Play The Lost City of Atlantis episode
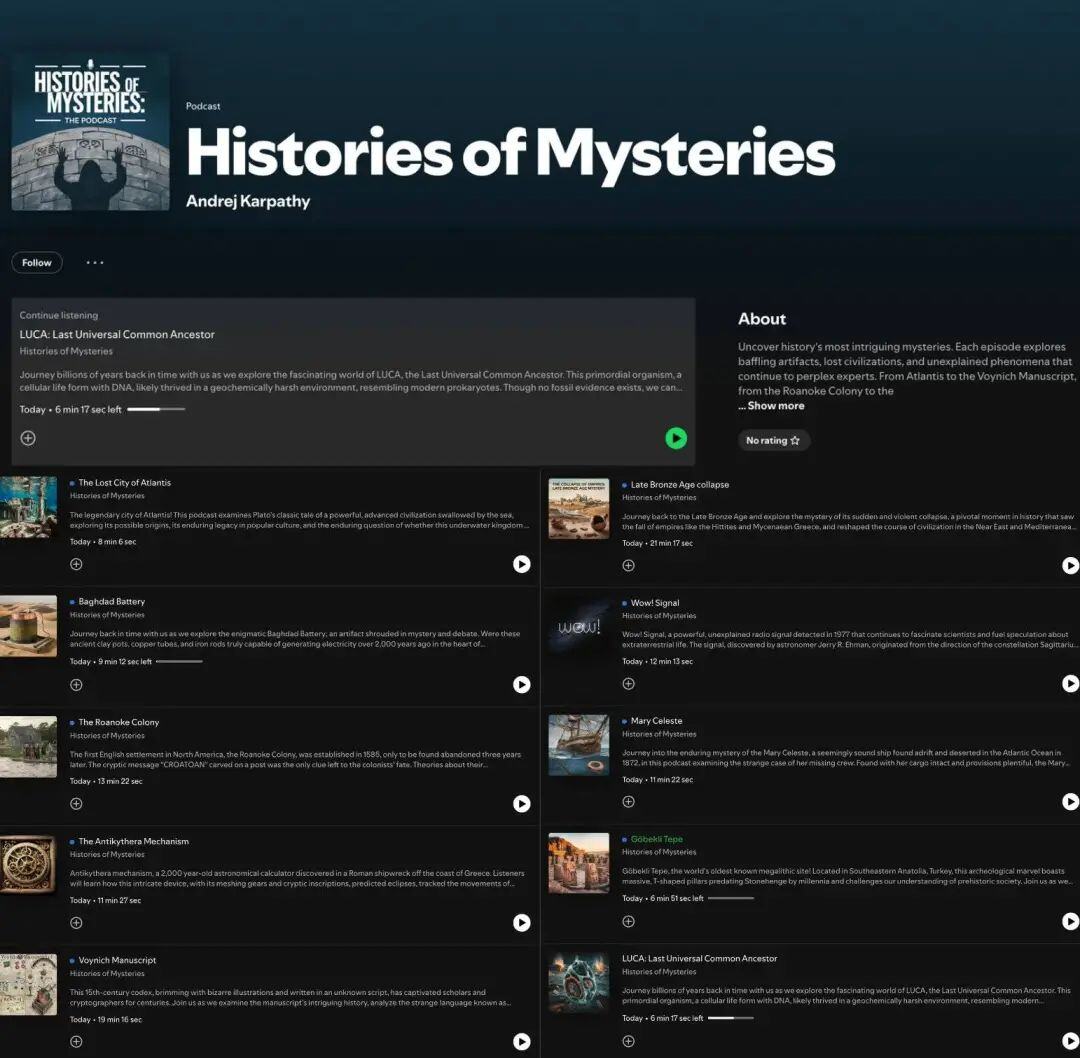This screenshot has height=1058, width=1080. (x=521, y=564)
